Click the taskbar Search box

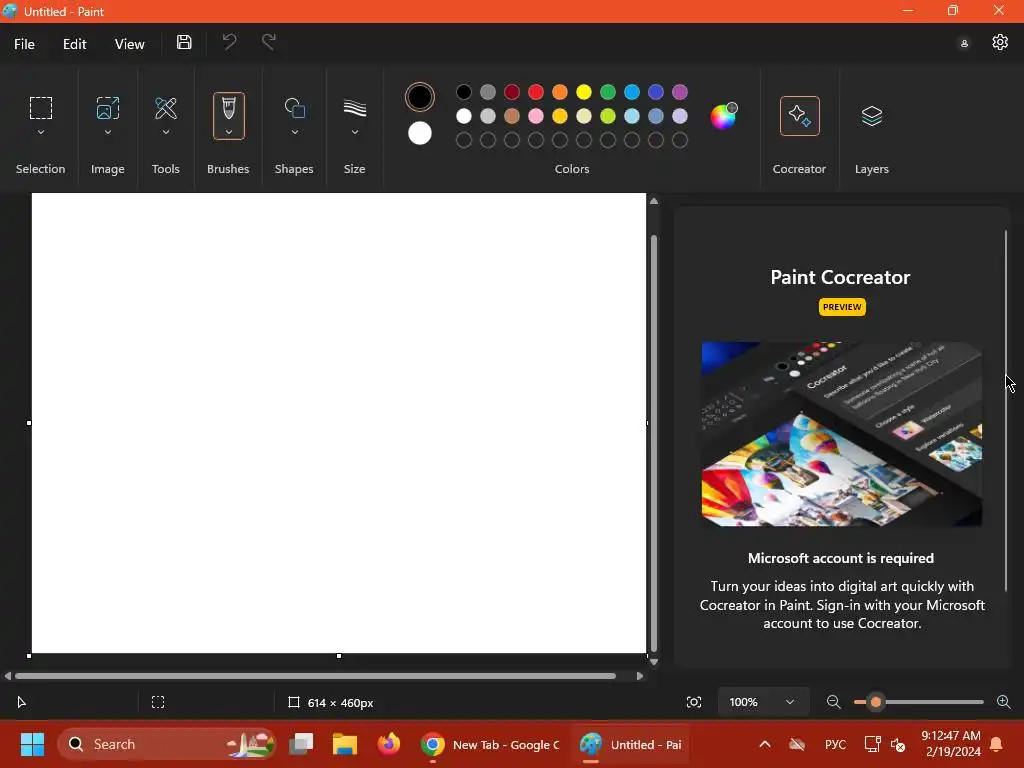[x=167, y=744]
